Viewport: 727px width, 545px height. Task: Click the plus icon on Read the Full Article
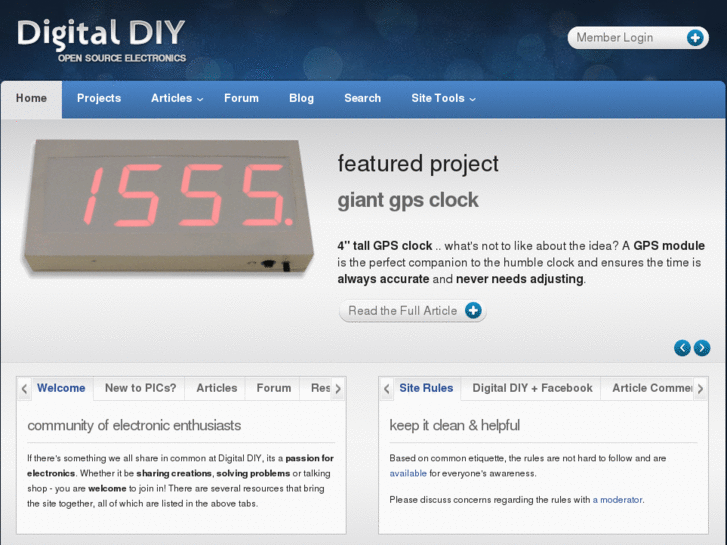pyautogui.click(x=473, y=310)
